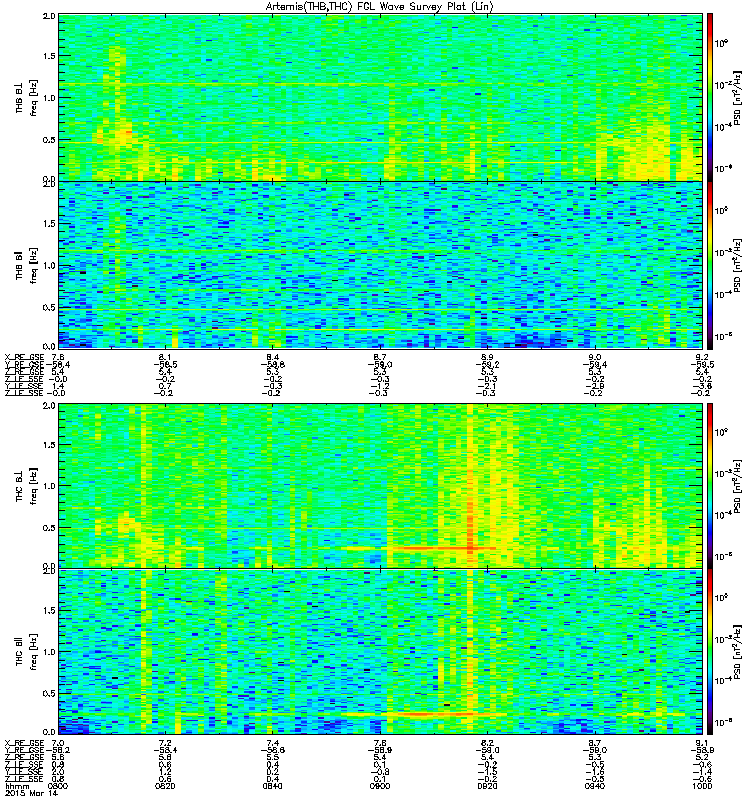The width and height of the screenshot is (750, 800).
Task: Select the color bar beside the THB B∥ panel
Action: tap(710, 265)
